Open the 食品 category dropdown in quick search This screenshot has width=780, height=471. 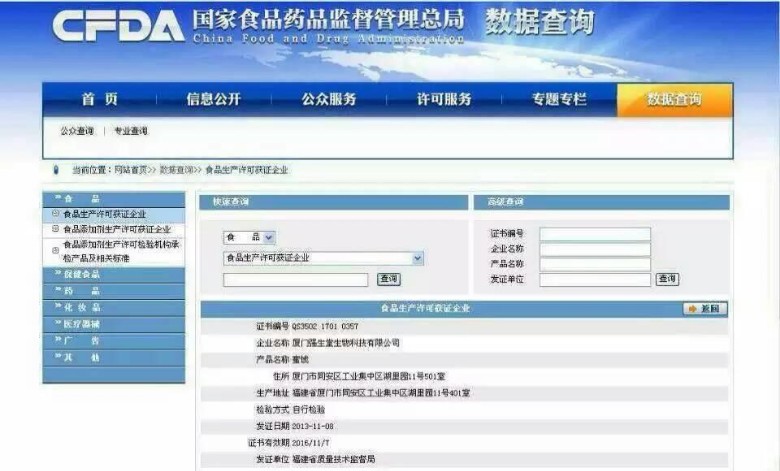[249, 238]
